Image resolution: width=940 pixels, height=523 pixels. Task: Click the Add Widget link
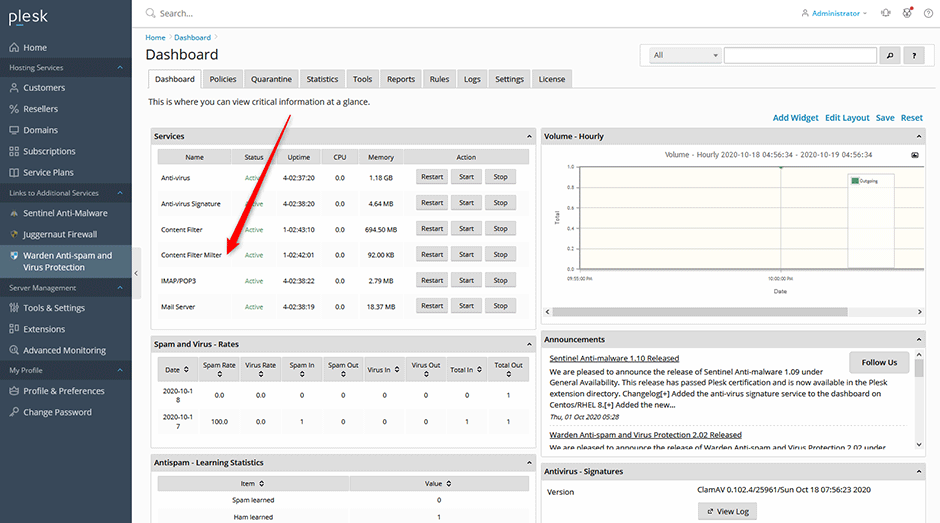coord(795,118)
